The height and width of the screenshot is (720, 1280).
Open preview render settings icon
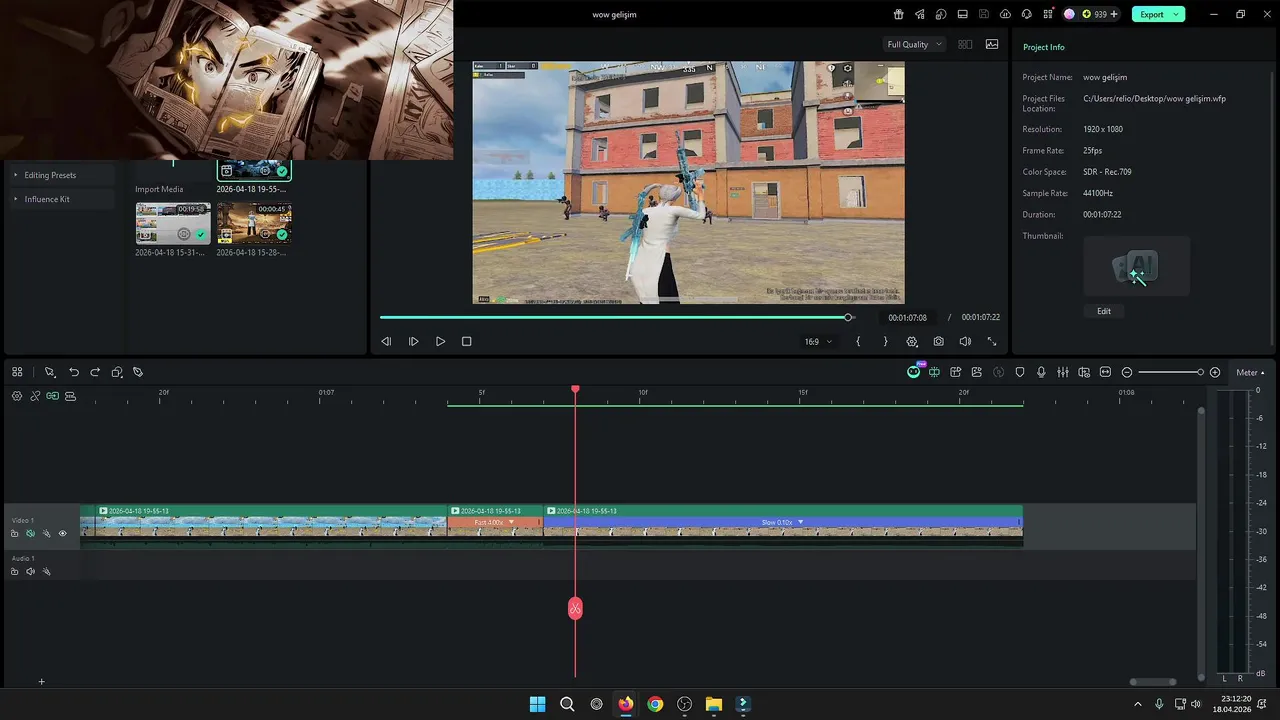click(x=912, y=341)
